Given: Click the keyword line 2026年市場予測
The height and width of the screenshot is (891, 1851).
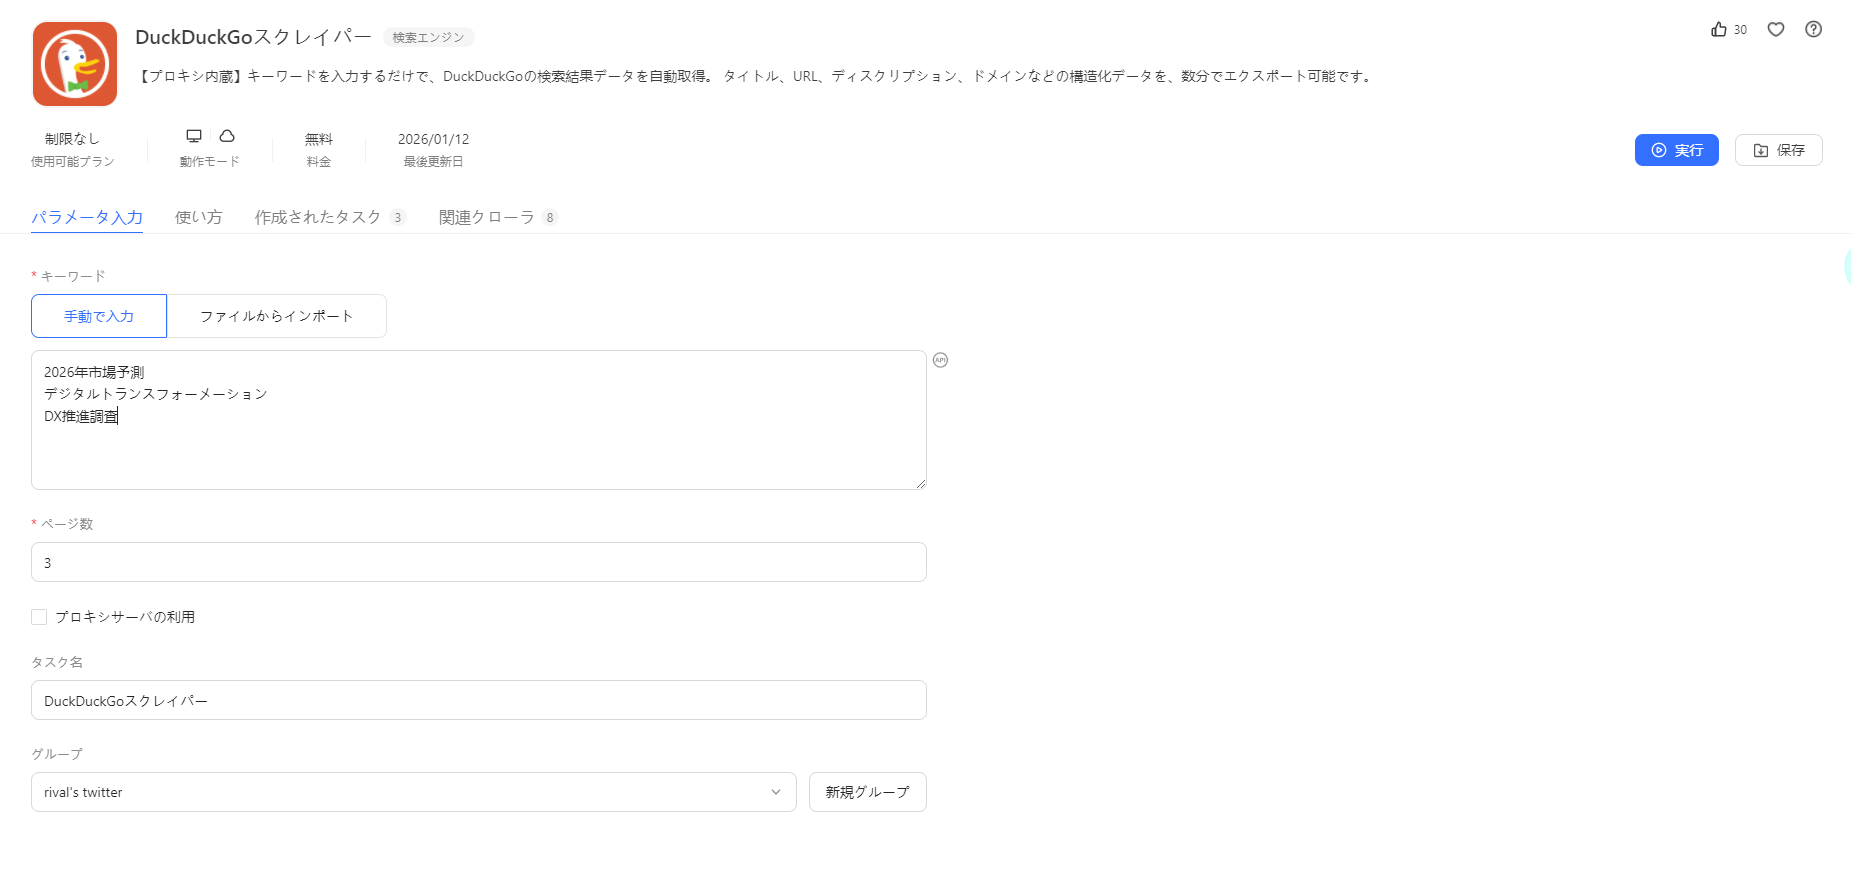Looking at the screenshot, I should click(94, 372).
